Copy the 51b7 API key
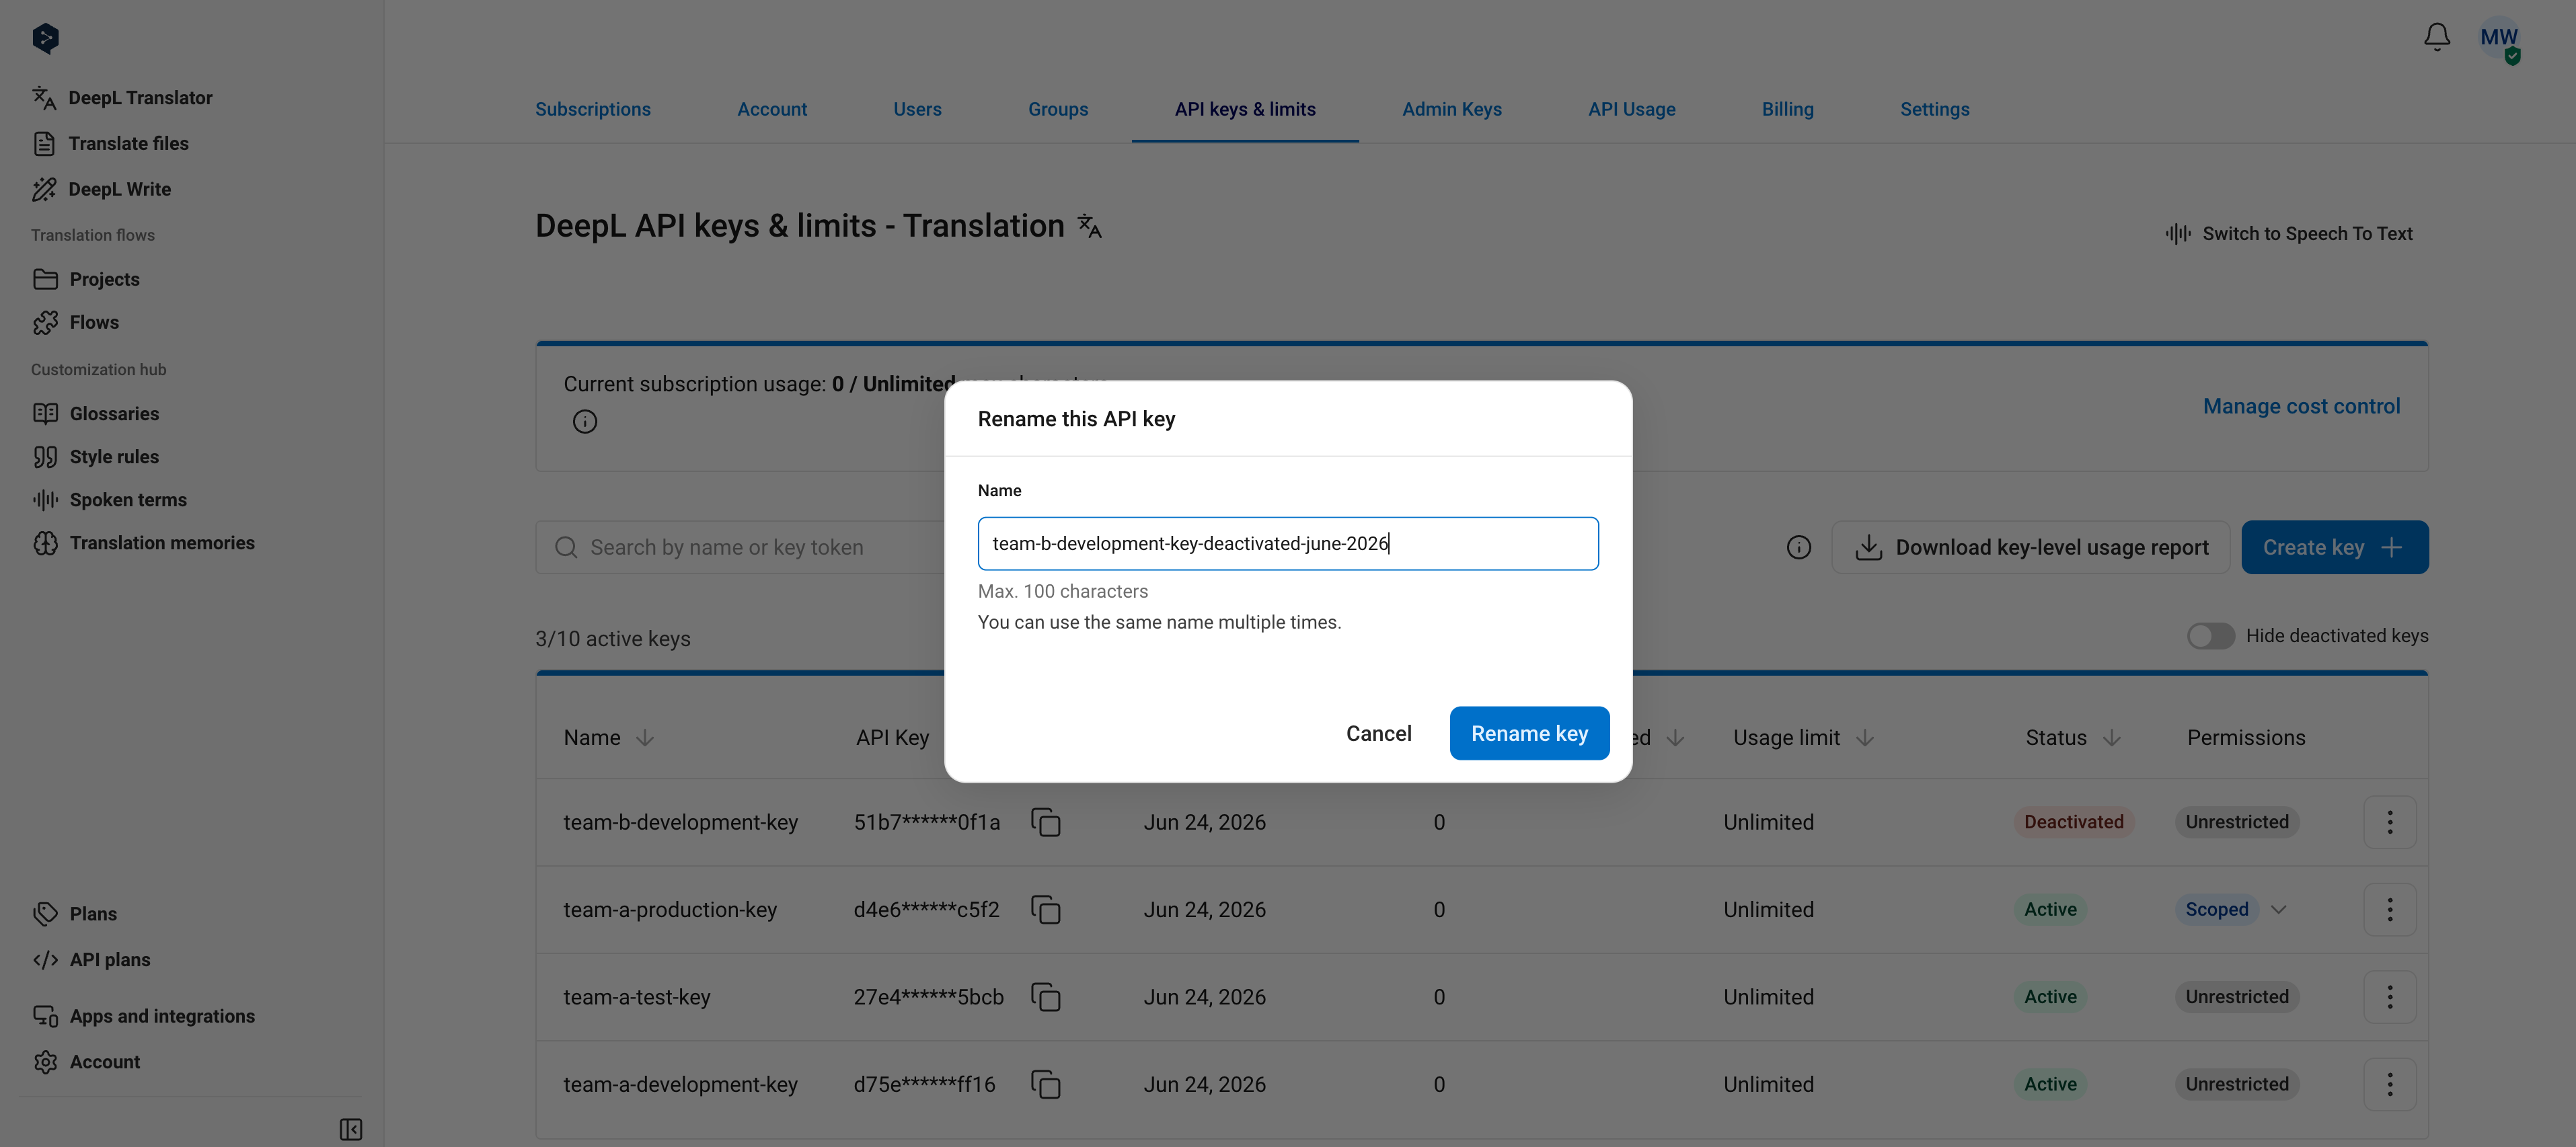 pyautogui.click(x=1046, y=822)
